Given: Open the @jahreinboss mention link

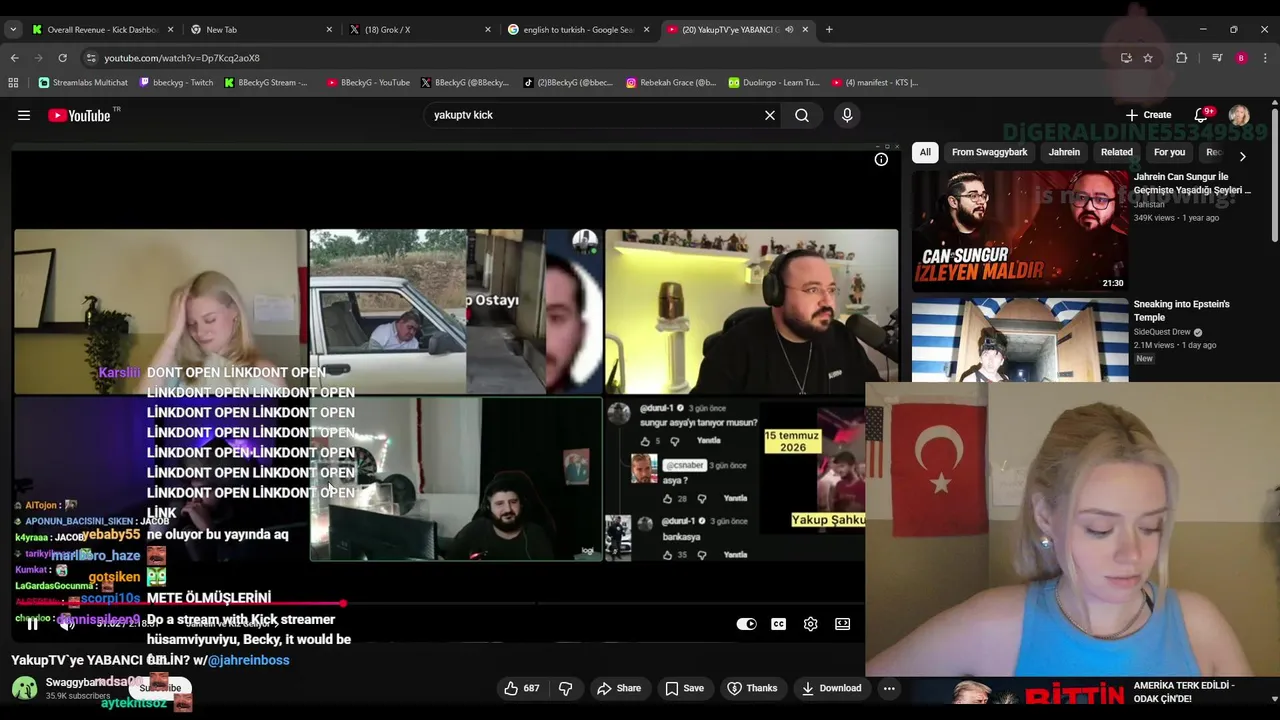Looking at the screenshot, I should pos(248,660).
